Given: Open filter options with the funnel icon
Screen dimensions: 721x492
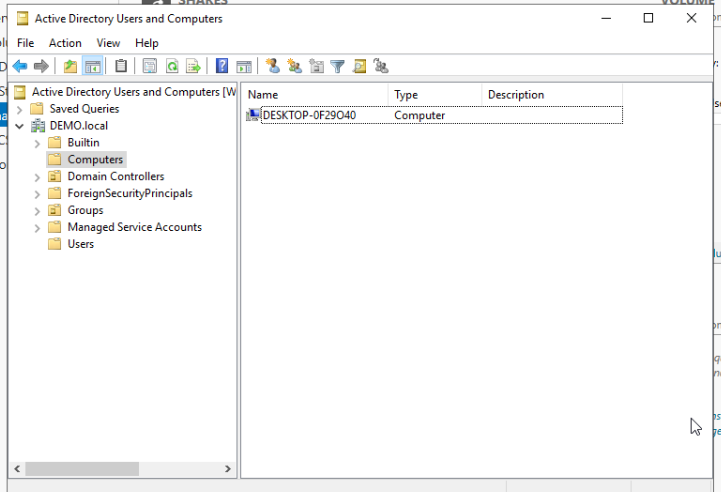Looking at the screenshot, I should [x=338, y=67].
